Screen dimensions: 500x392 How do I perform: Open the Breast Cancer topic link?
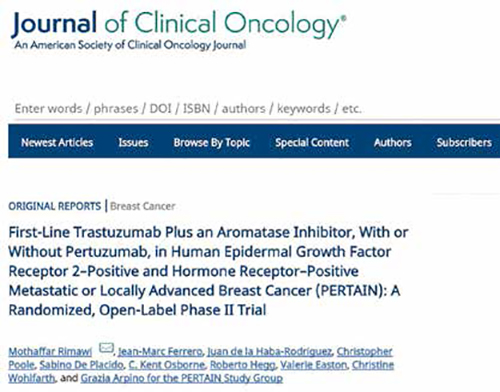click(143, 206)
